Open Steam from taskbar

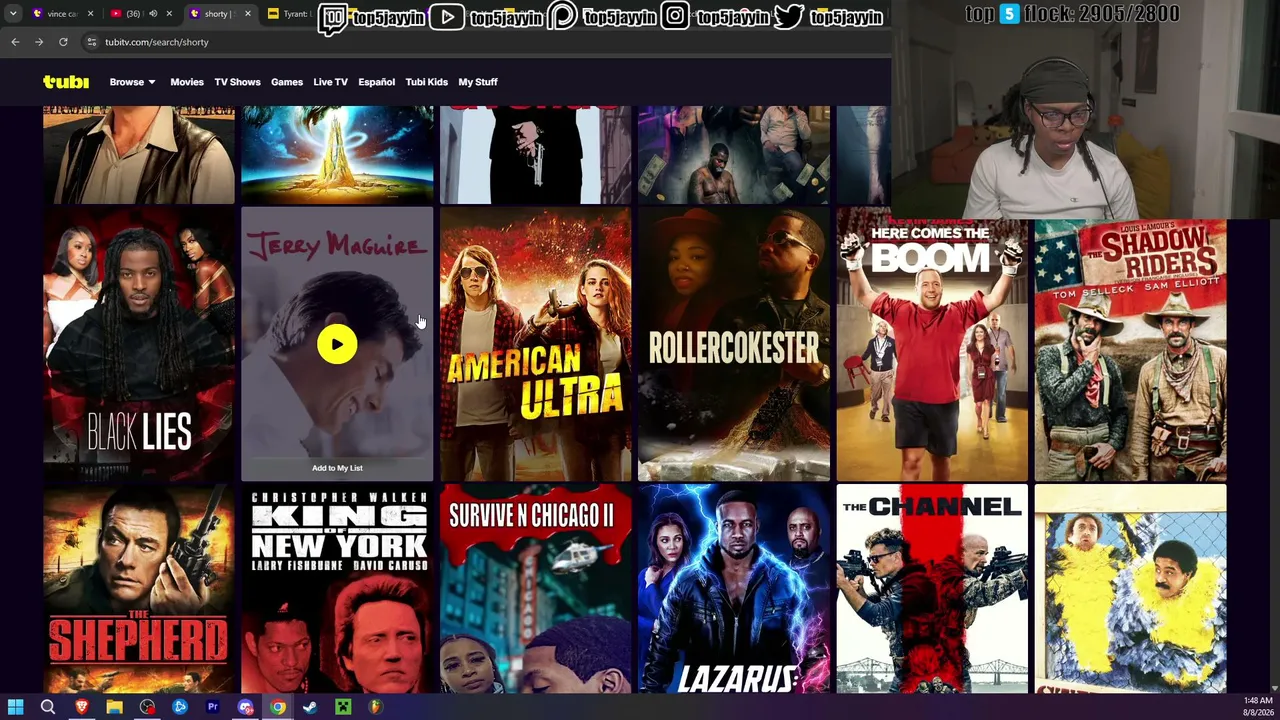310,707
